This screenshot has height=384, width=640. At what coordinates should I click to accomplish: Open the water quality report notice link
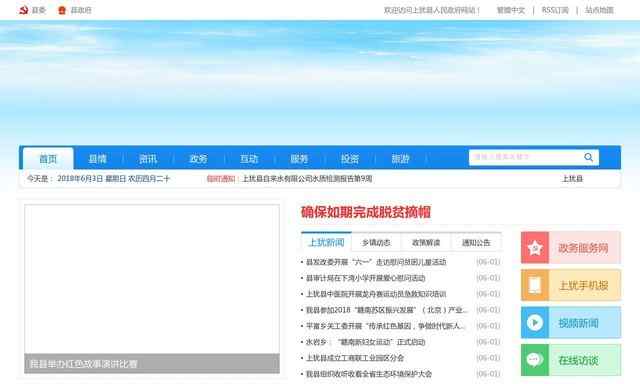[307, 179]
